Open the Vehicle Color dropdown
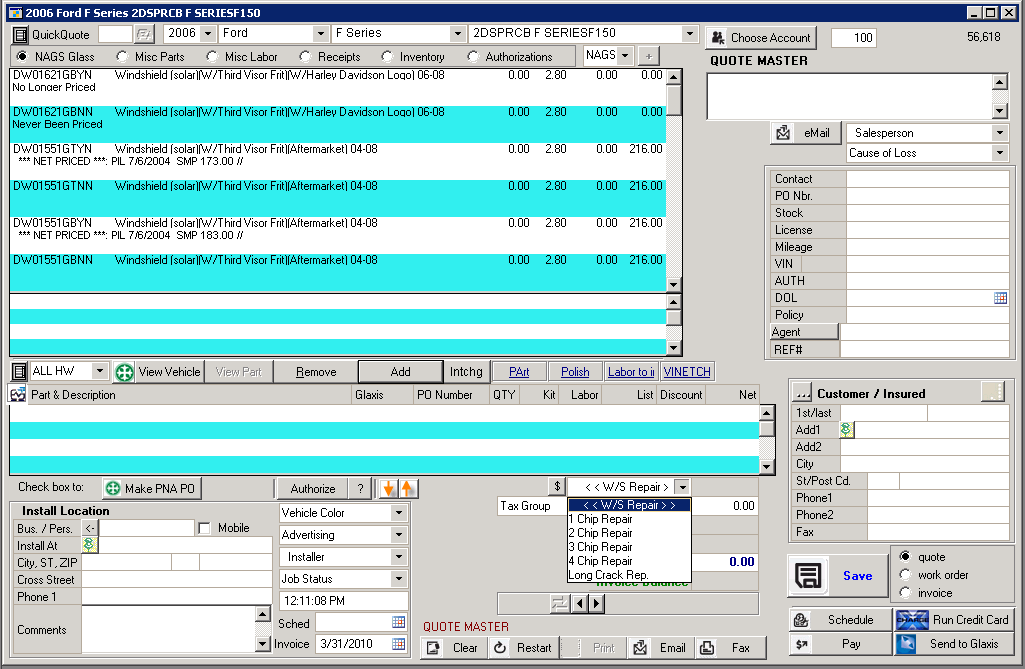The width and height of the screenshot is (1025, 669). tap(398, 513)
